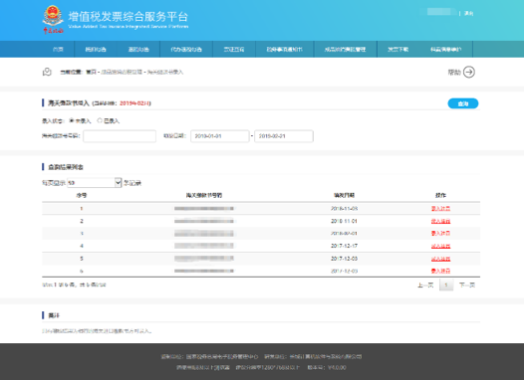Click the blurred payment number in row 3
The width and height of the screenshot is (525, 381).
(204, 233)
